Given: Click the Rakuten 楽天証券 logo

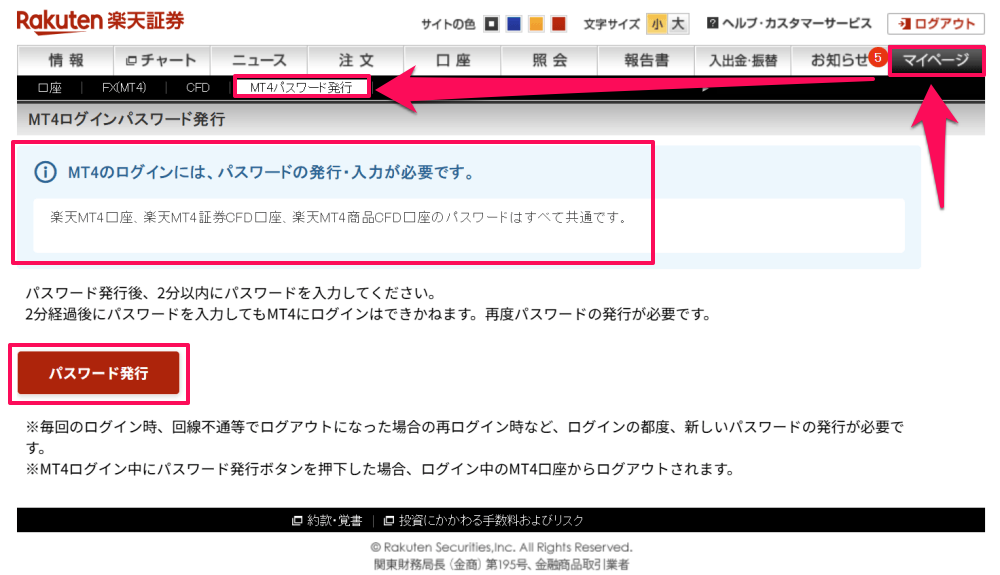Looking at the screenshot, I should pyautogui.click(x=100, y=21).
